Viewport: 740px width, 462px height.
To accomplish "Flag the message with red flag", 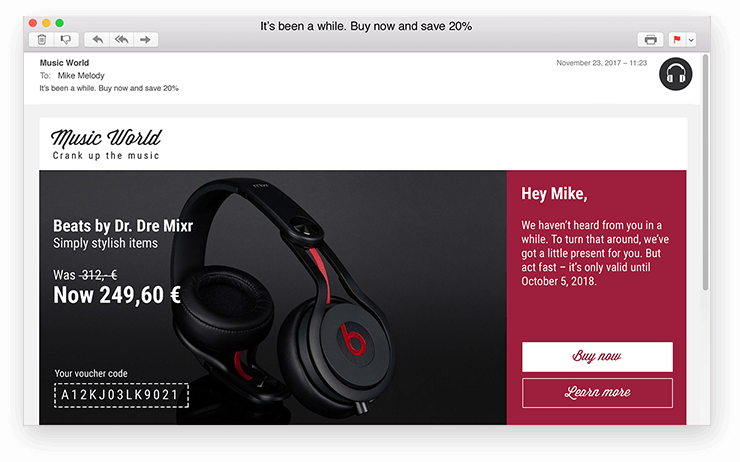I will tap(677, 40).
